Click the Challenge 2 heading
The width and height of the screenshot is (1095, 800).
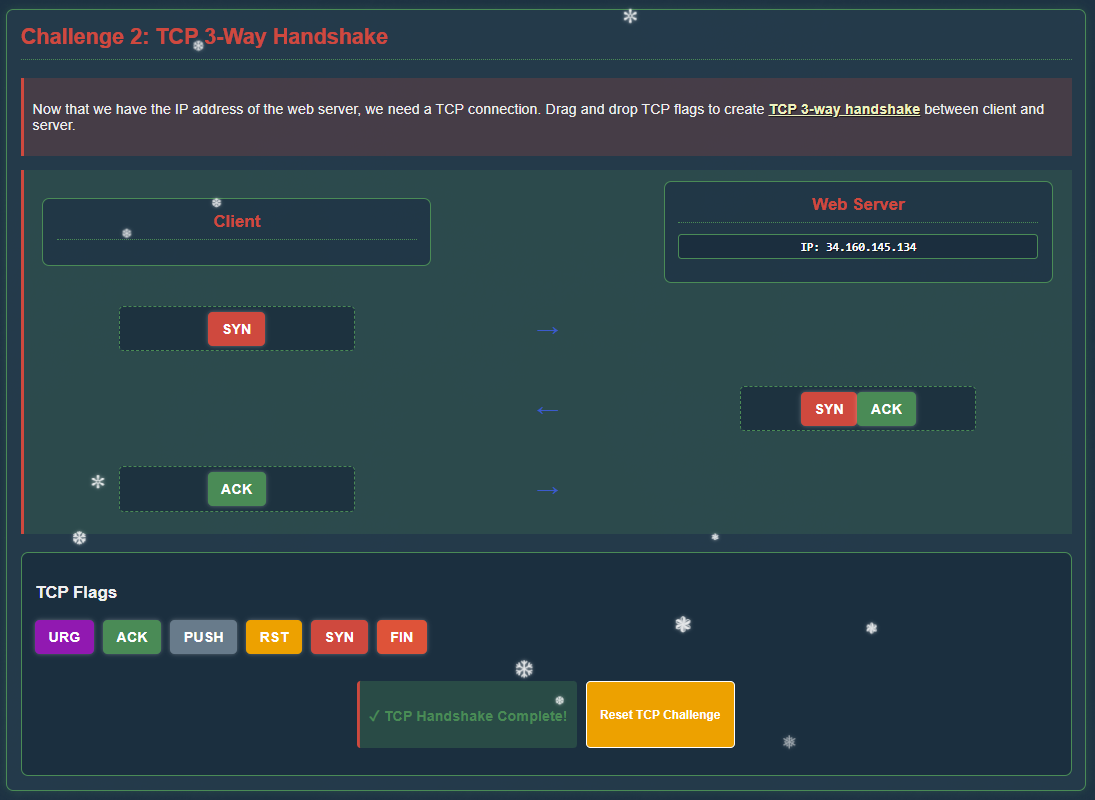[x=204, y=37]
